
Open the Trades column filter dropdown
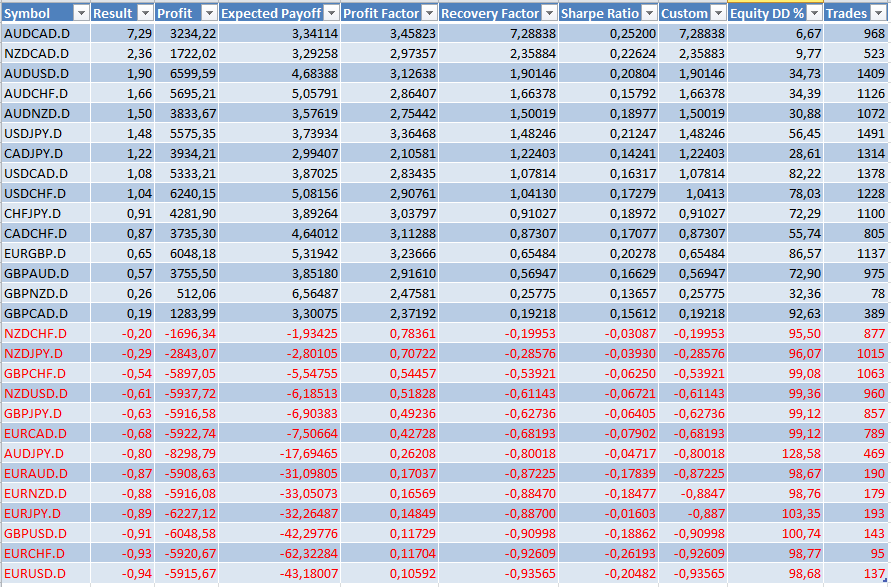click(878, 13)
